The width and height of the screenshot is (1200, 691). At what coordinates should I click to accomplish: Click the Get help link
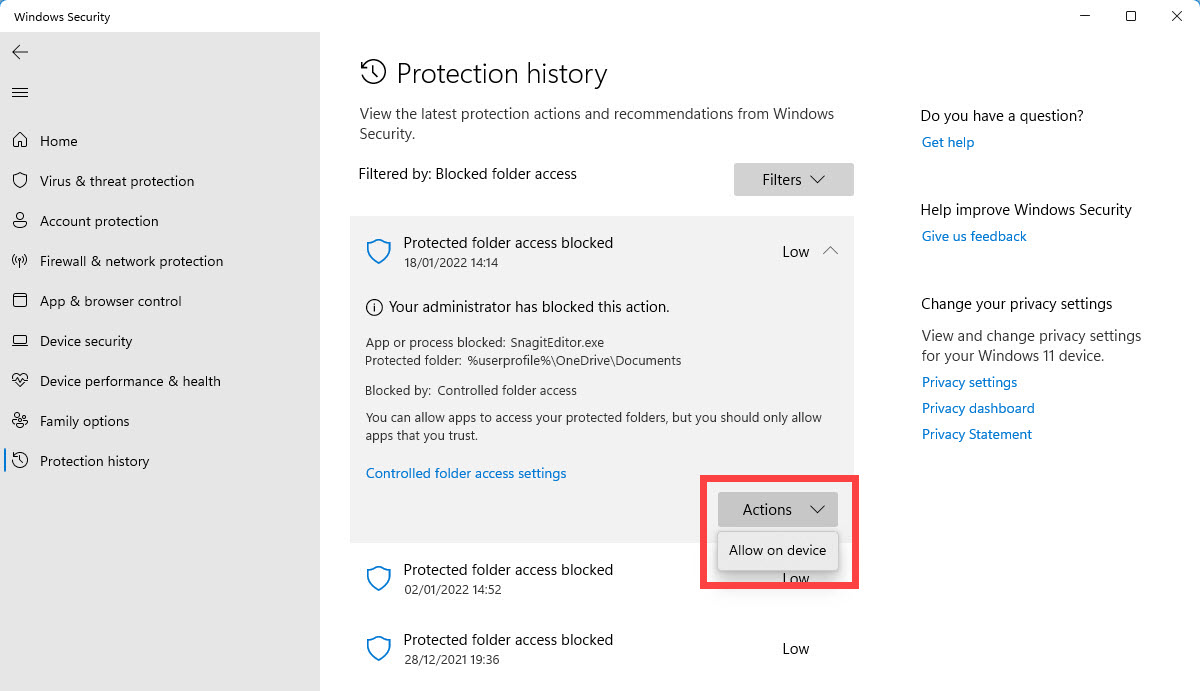coord(947,143)
